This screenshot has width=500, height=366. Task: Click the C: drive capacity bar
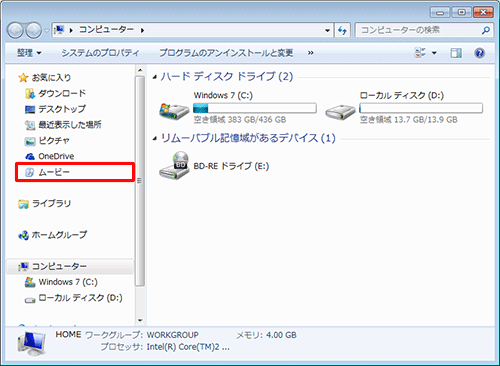coord(255,108)
